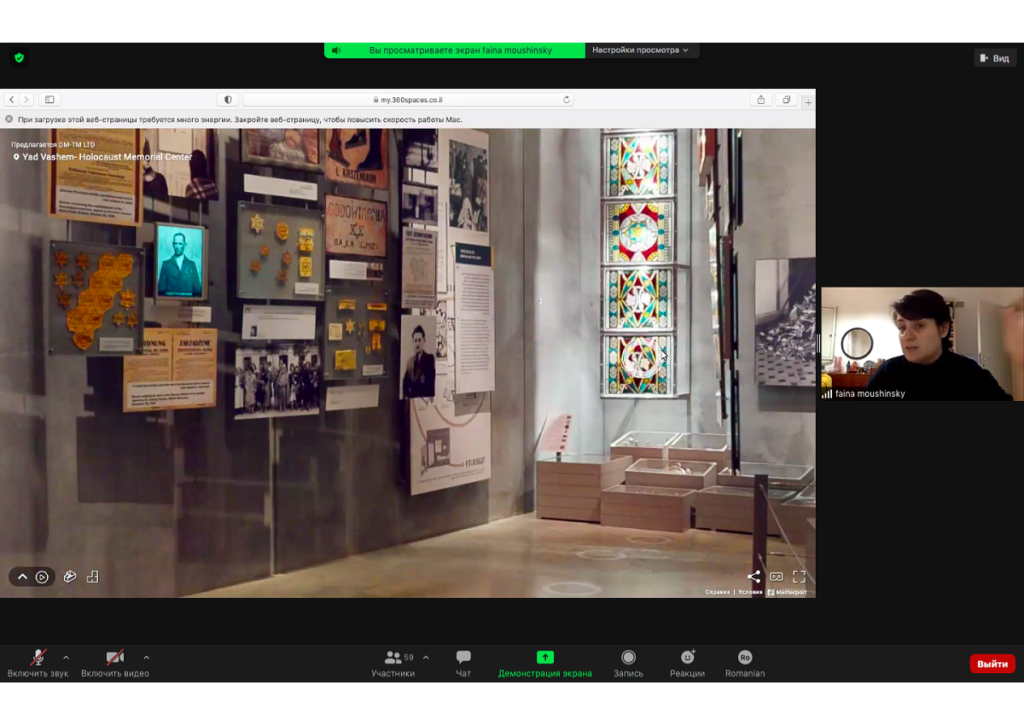The height and width of the screenshot is (726, 1024).
Task: Expand participants options arrow
Action: pyautogui.click(x=426, y=657)
